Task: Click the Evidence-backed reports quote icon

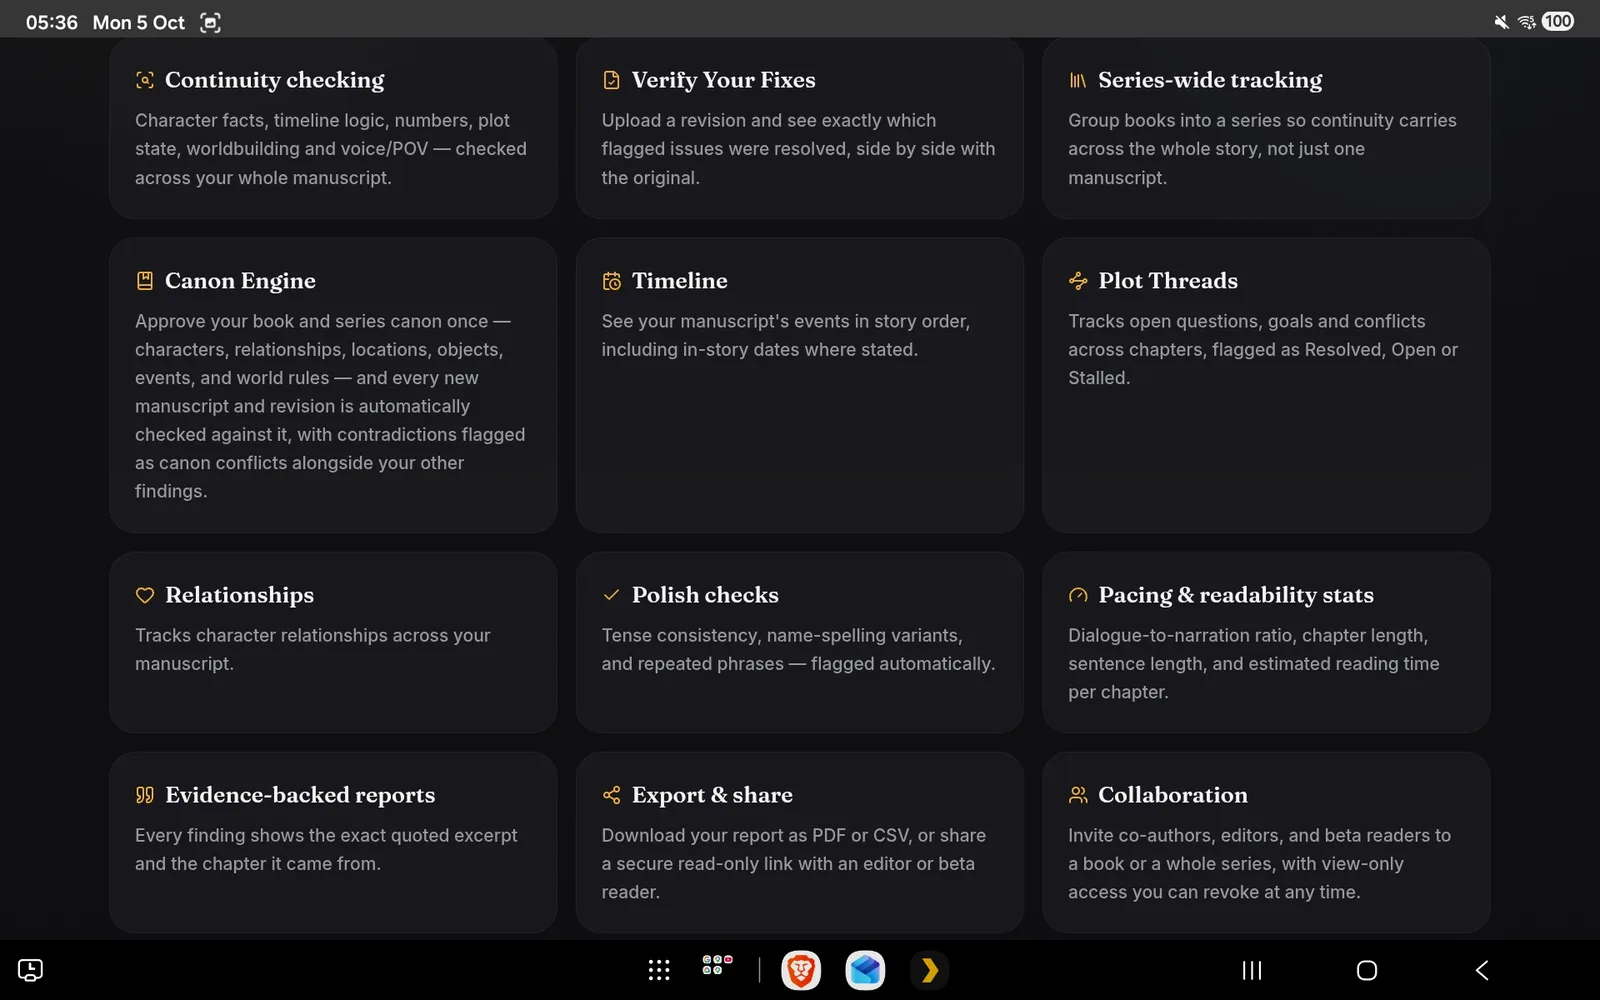Action: point(145,795)
